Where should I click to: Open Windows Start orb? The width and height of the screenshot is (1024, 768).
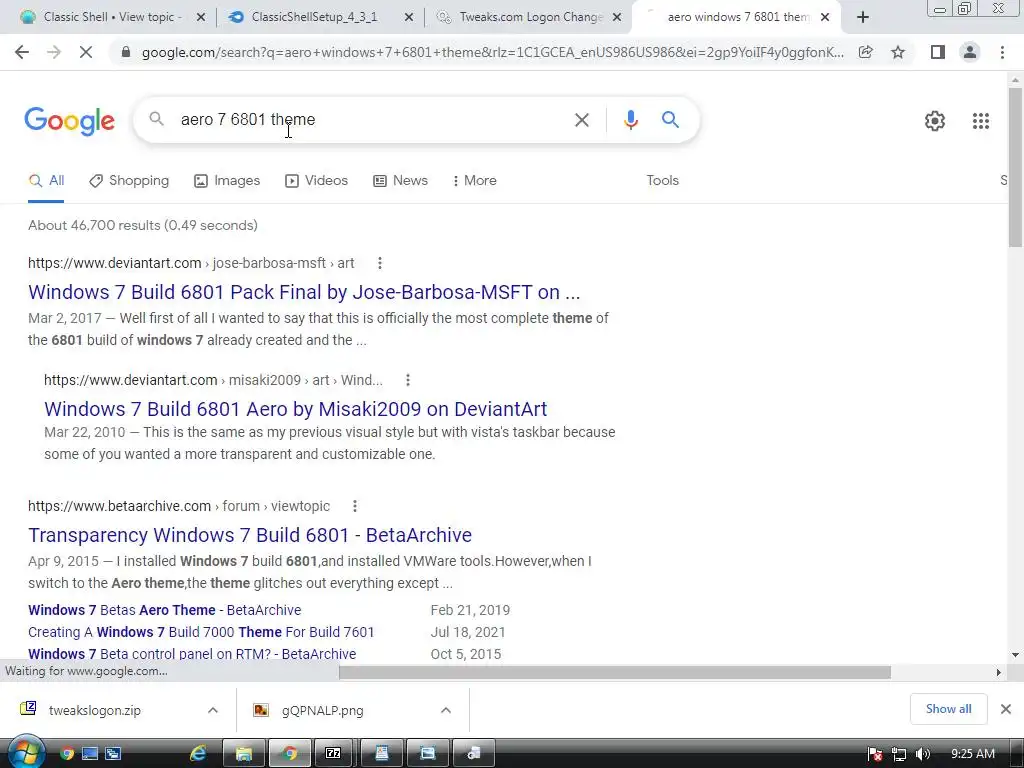[25, 753]
